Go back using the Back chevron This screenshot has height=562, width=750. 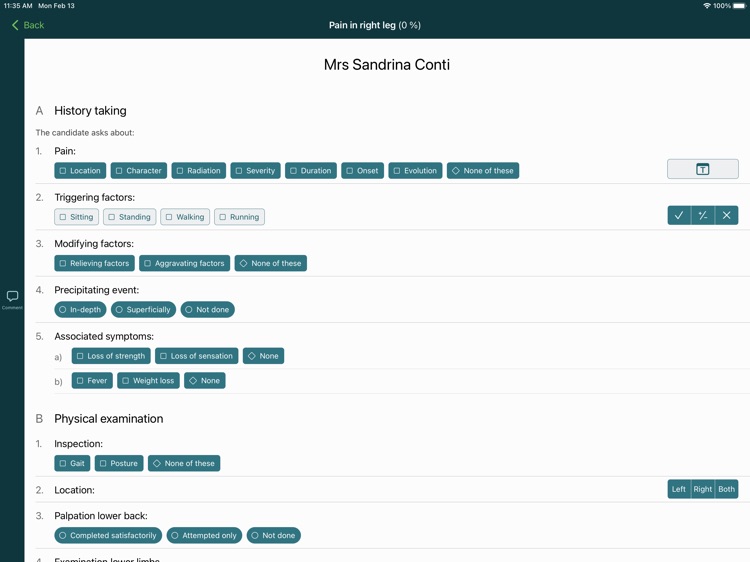click(27, 25)
